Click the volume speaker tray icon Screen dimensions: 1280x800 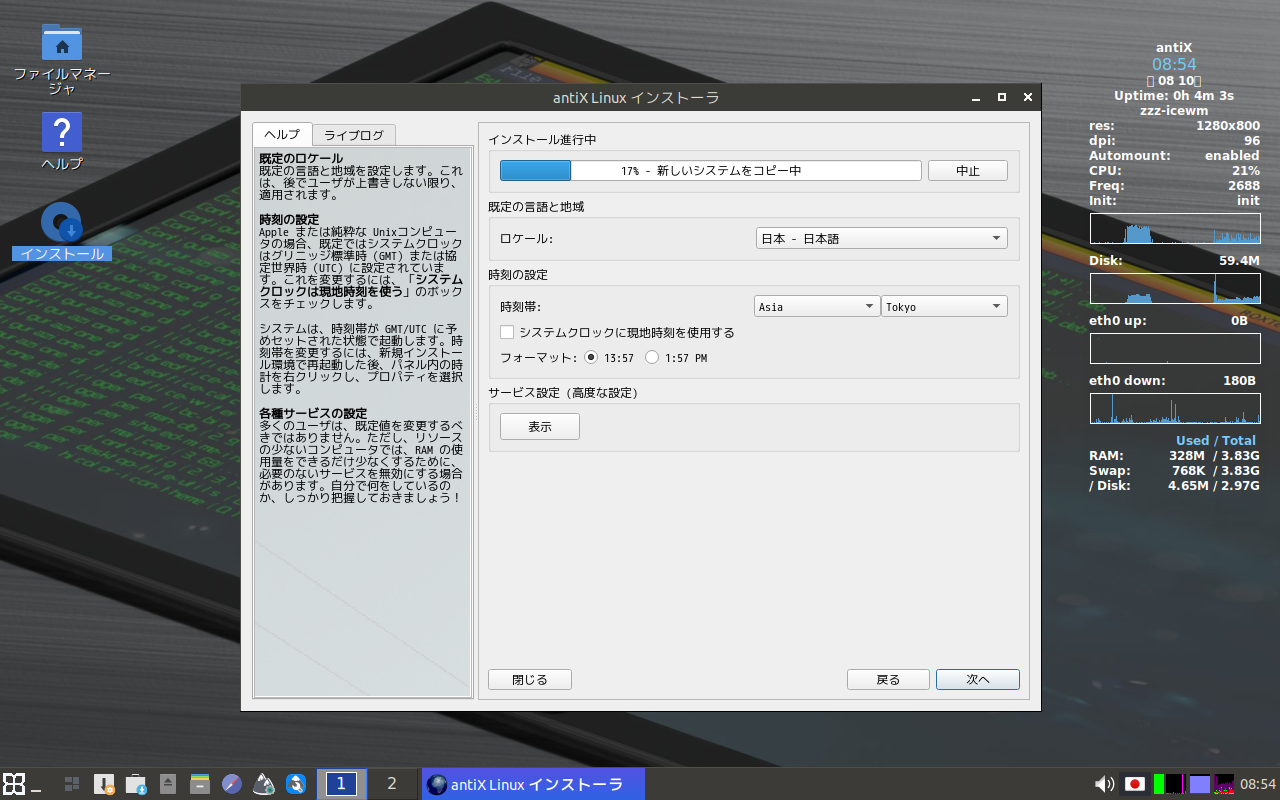[1104, 784]
